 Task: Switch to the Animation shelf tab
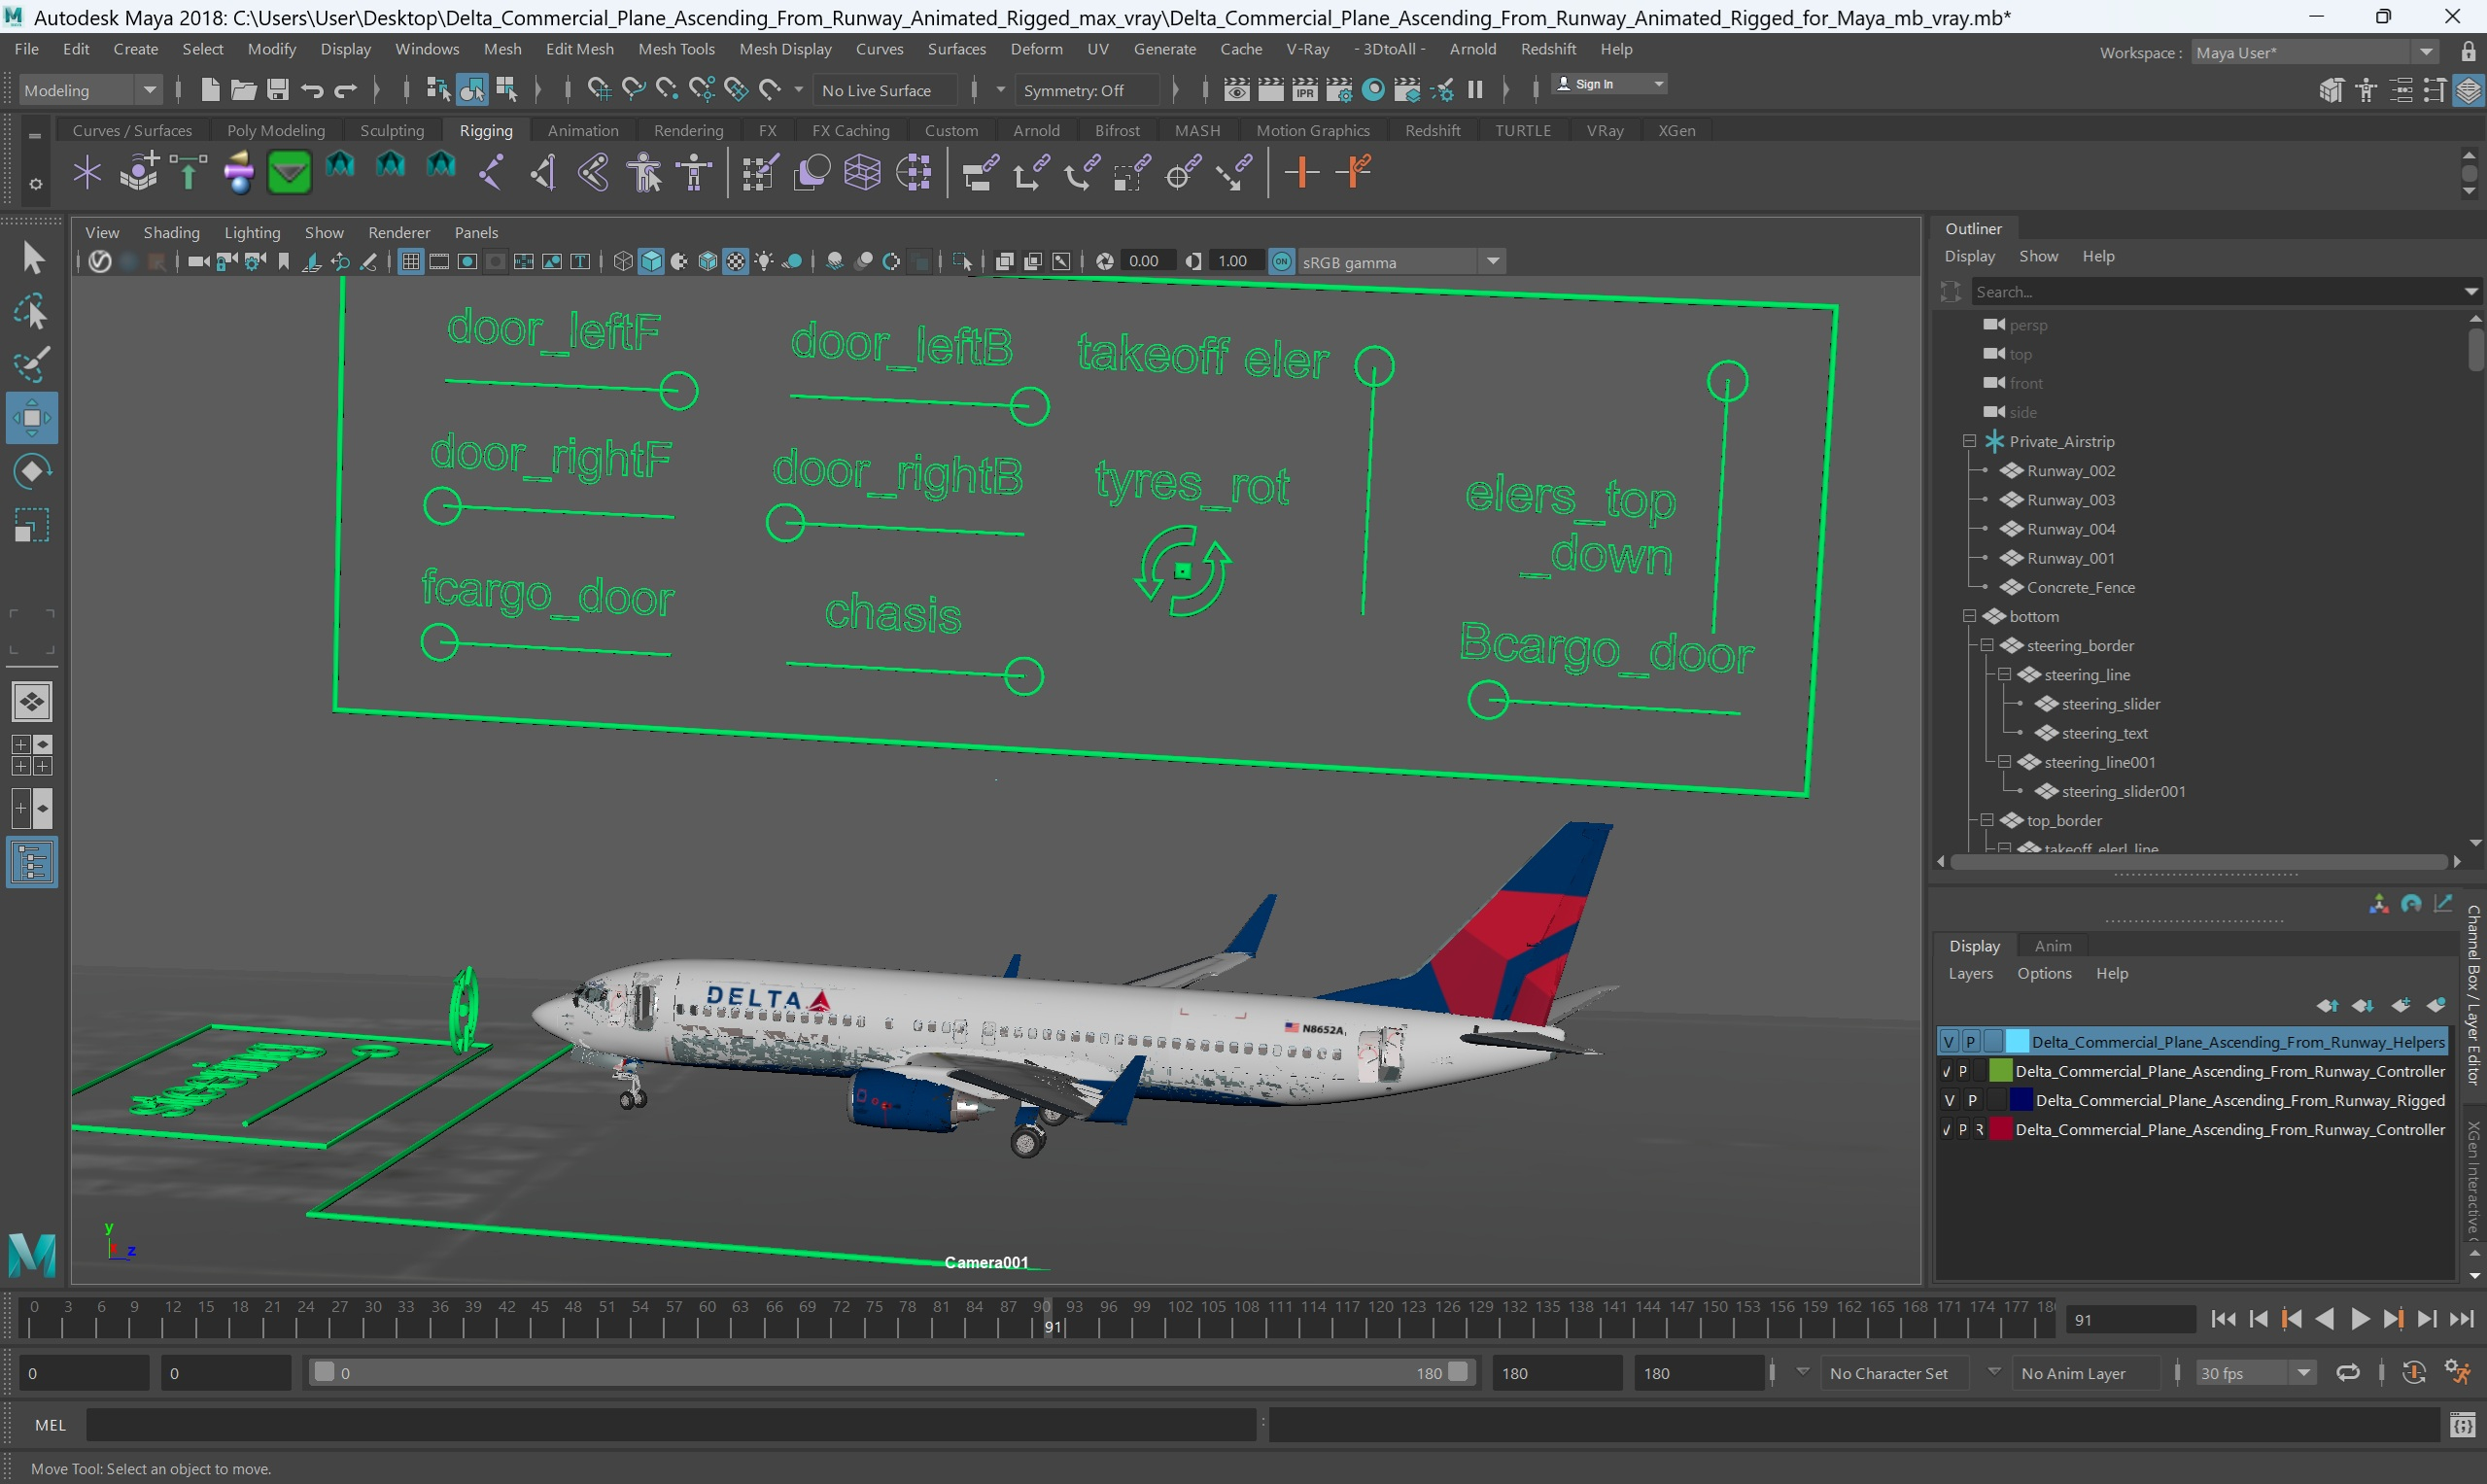583,130
